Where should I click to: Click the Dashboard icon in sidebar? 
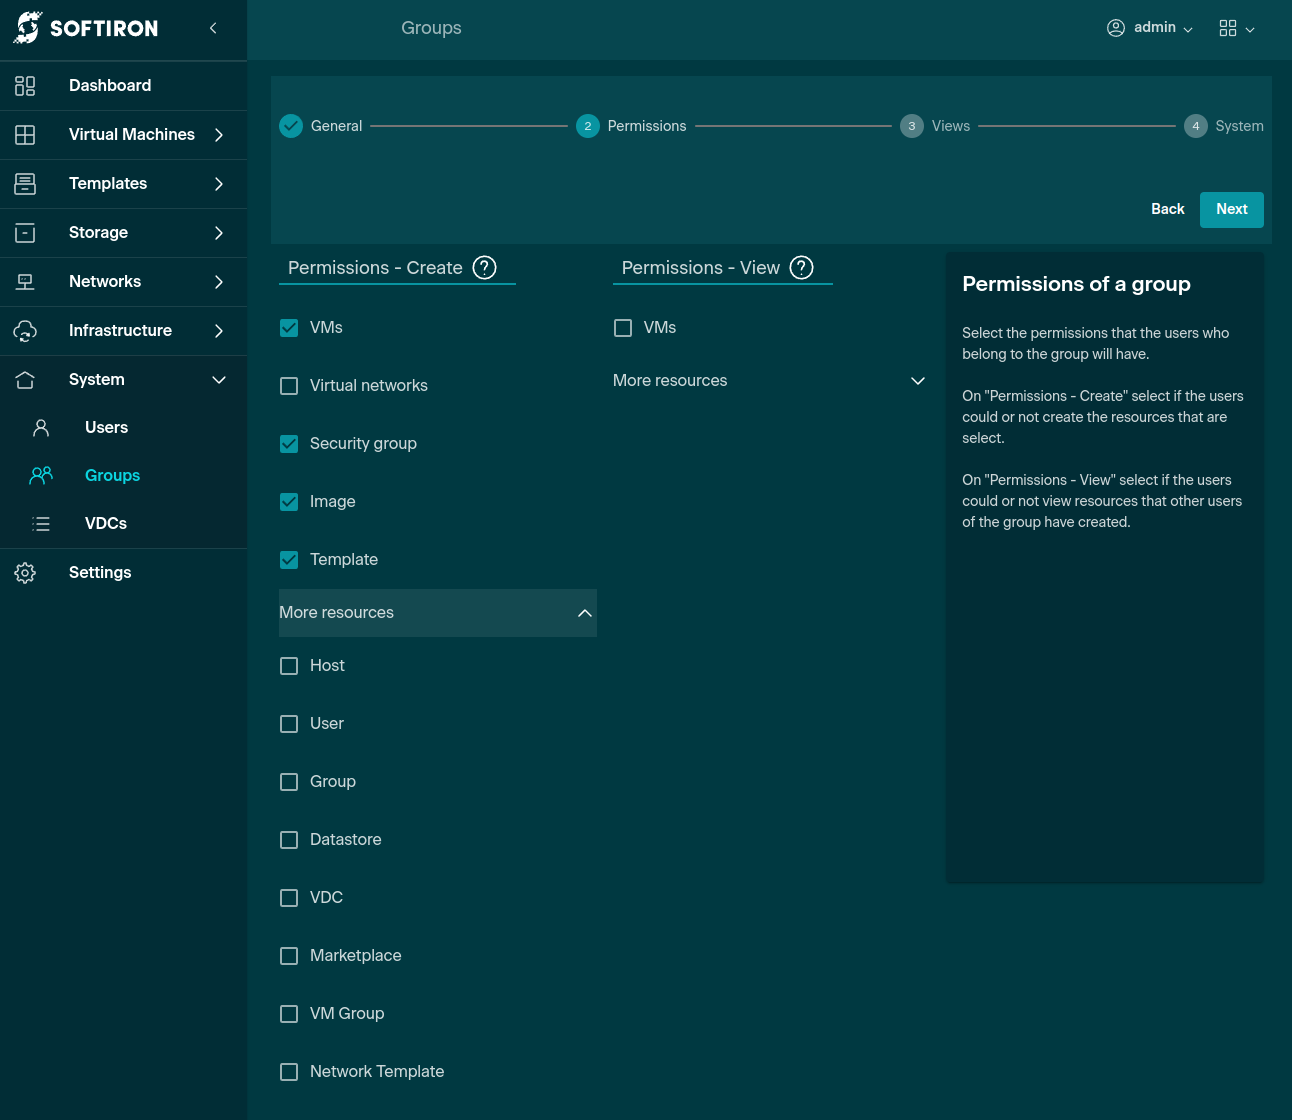point(25,86)
